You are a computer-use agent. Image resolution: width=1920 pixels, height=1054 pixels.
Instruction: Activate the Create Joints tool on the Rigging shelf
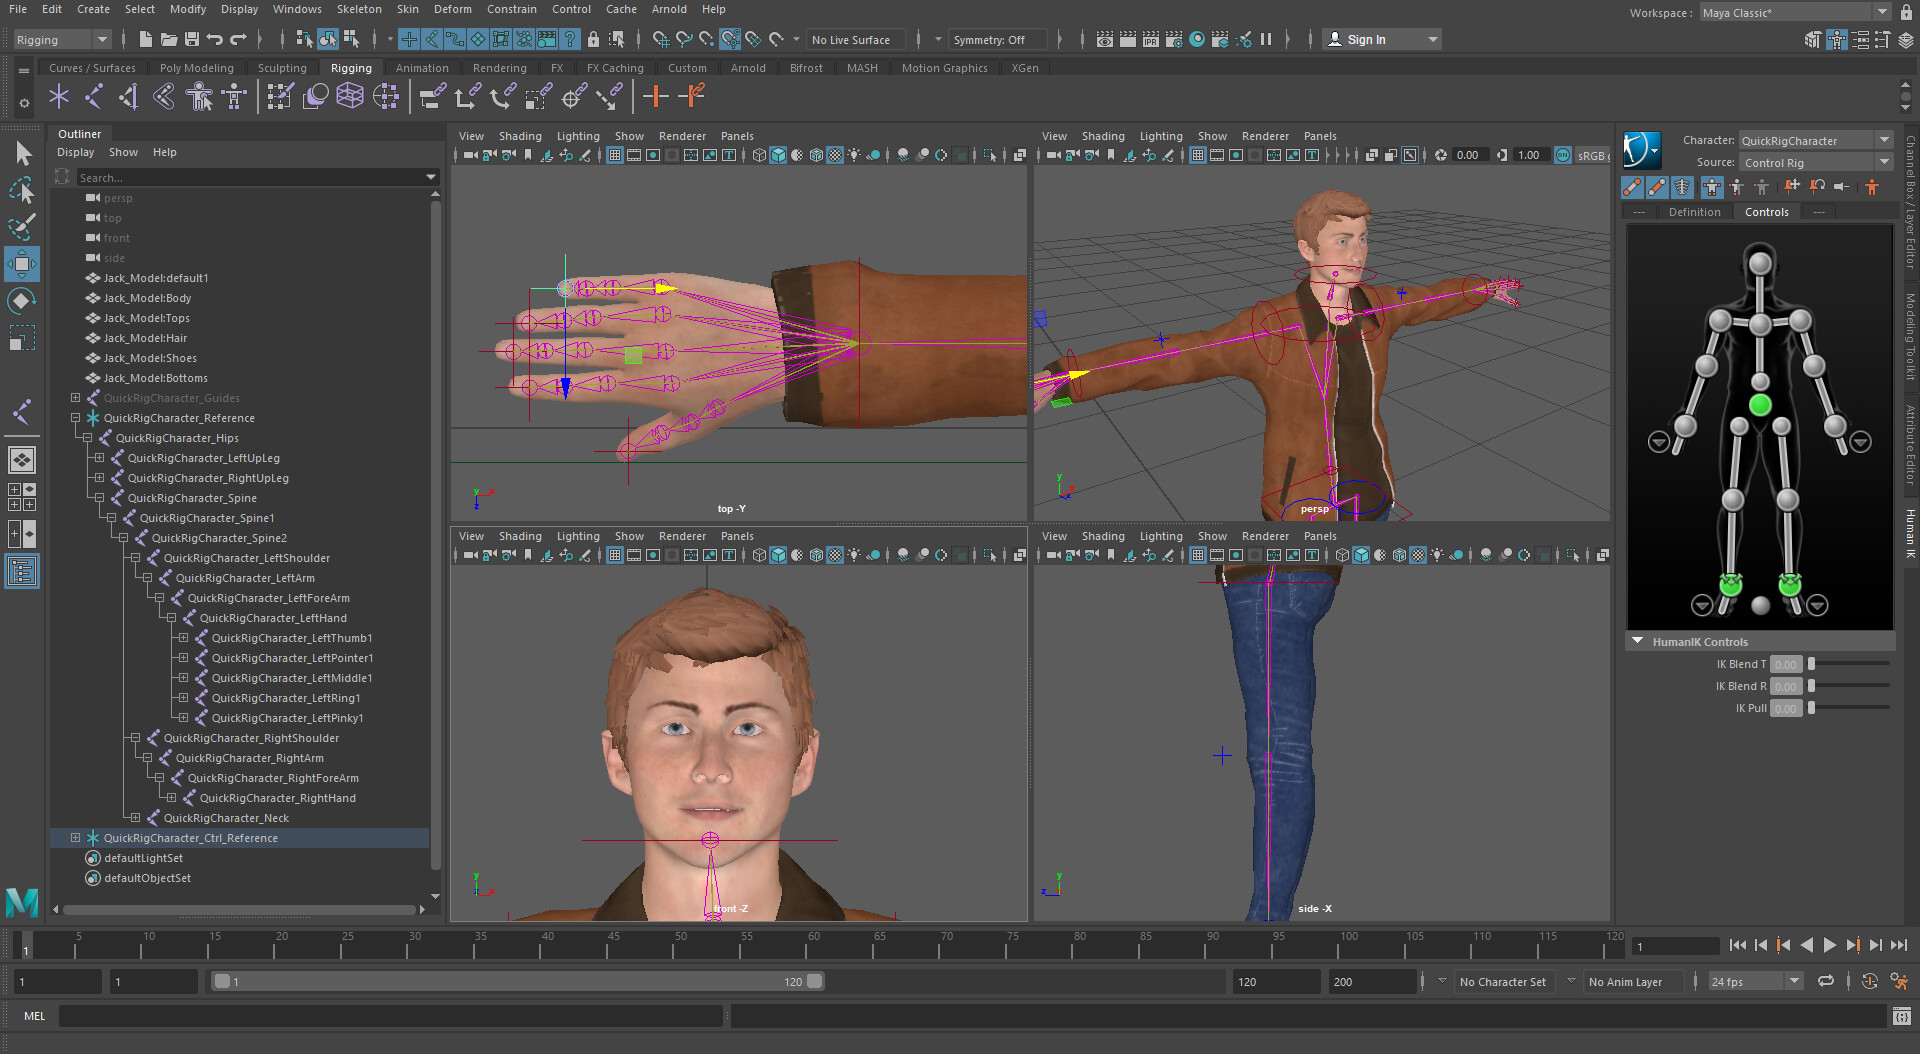point(59,97)
